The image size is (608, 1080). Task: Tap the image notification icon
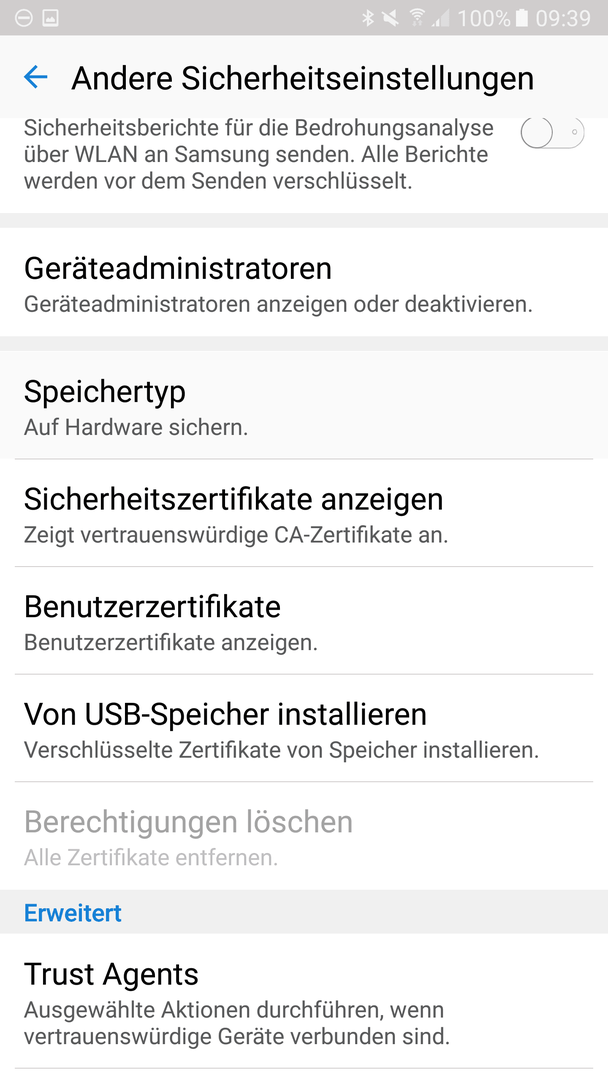point(51,19)
